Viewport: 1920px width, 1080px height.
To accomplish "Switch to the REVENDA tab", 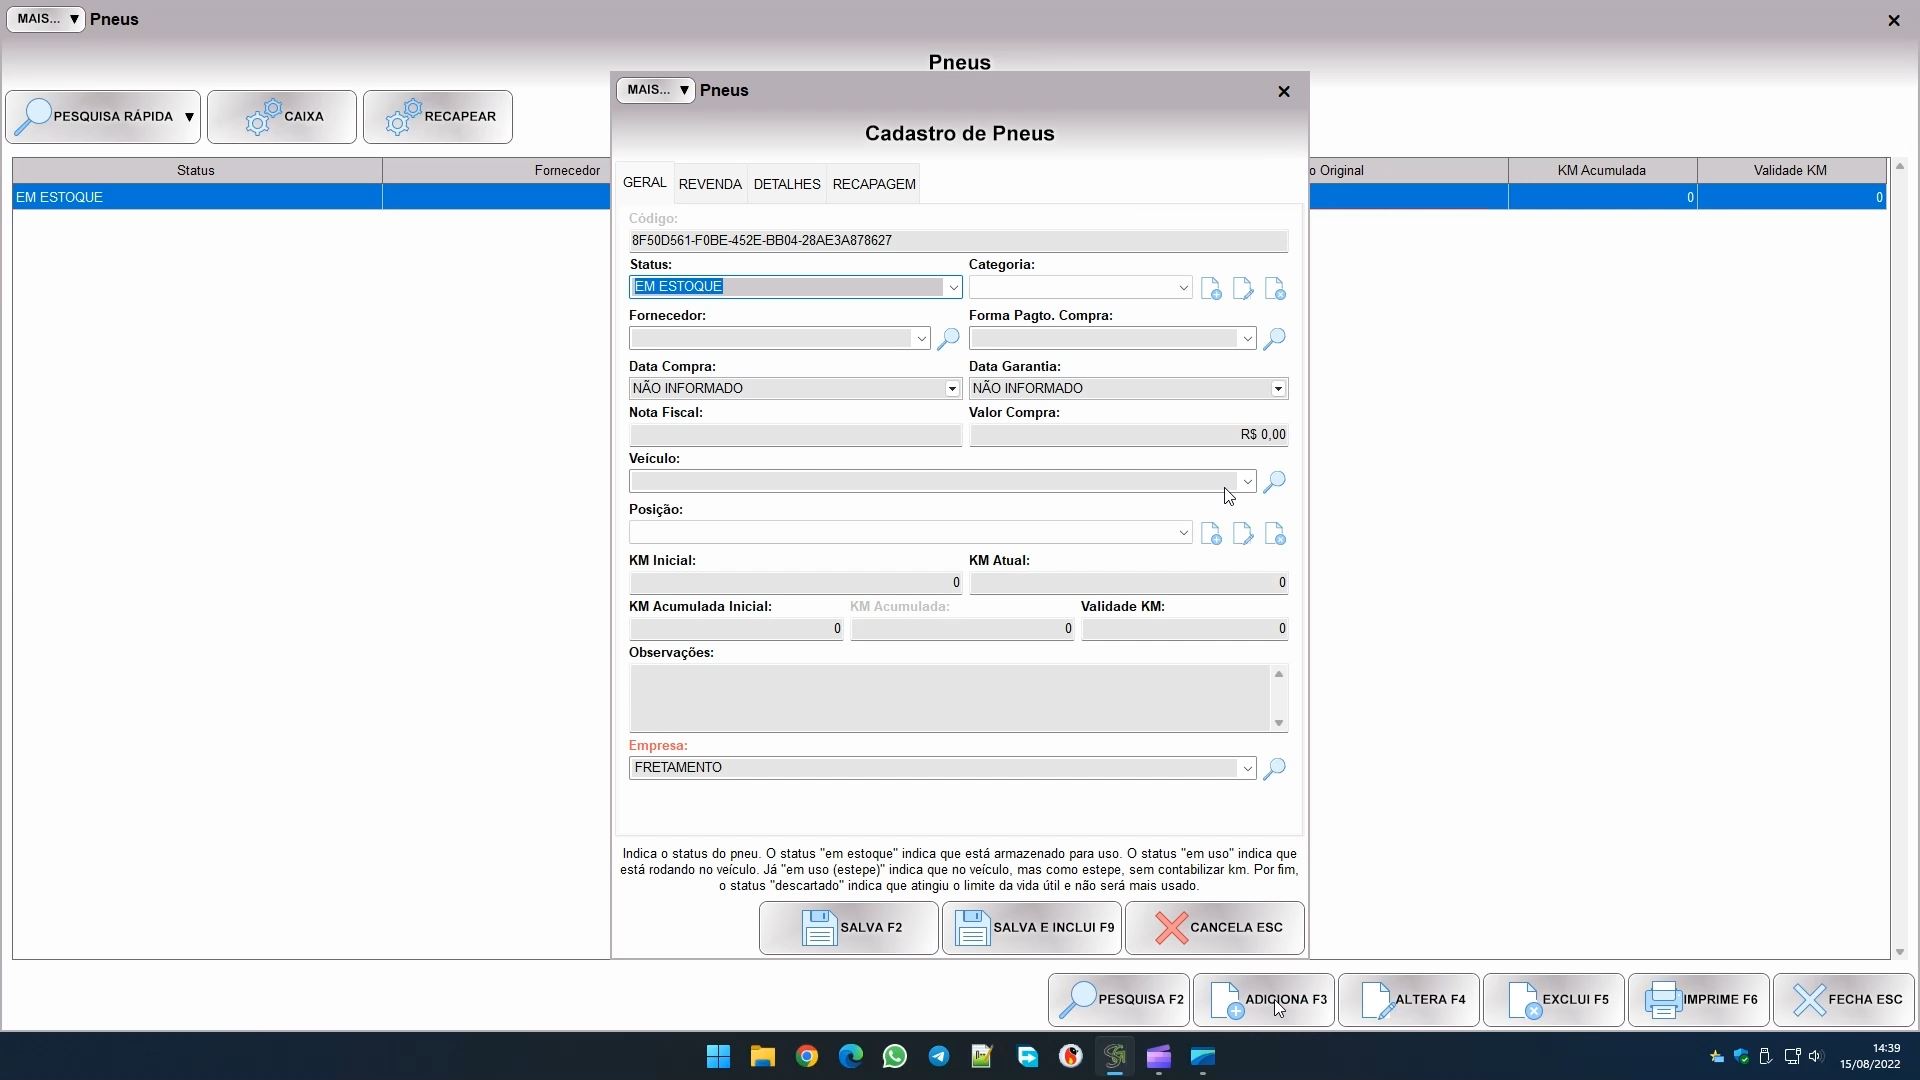I will [710, 184].
